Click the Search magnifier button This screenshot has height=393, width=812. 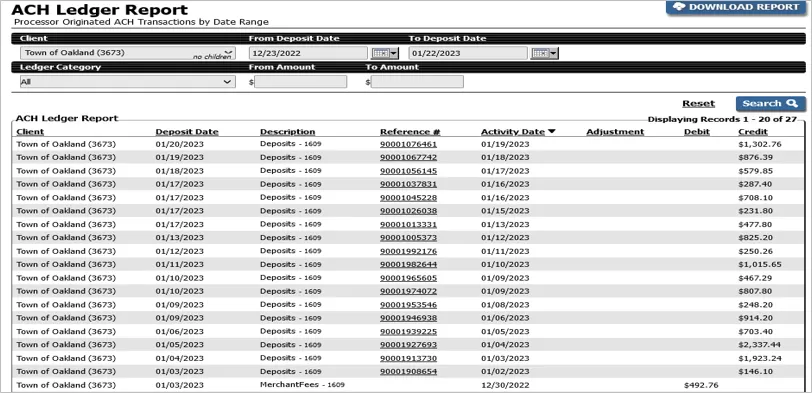click(771, 103)
